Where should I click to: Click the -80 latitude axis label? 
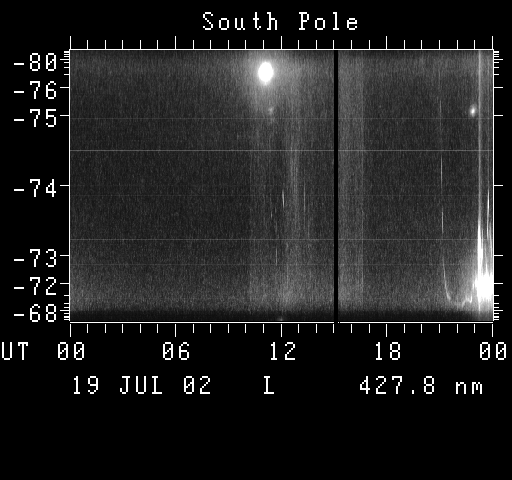(35, 62)
